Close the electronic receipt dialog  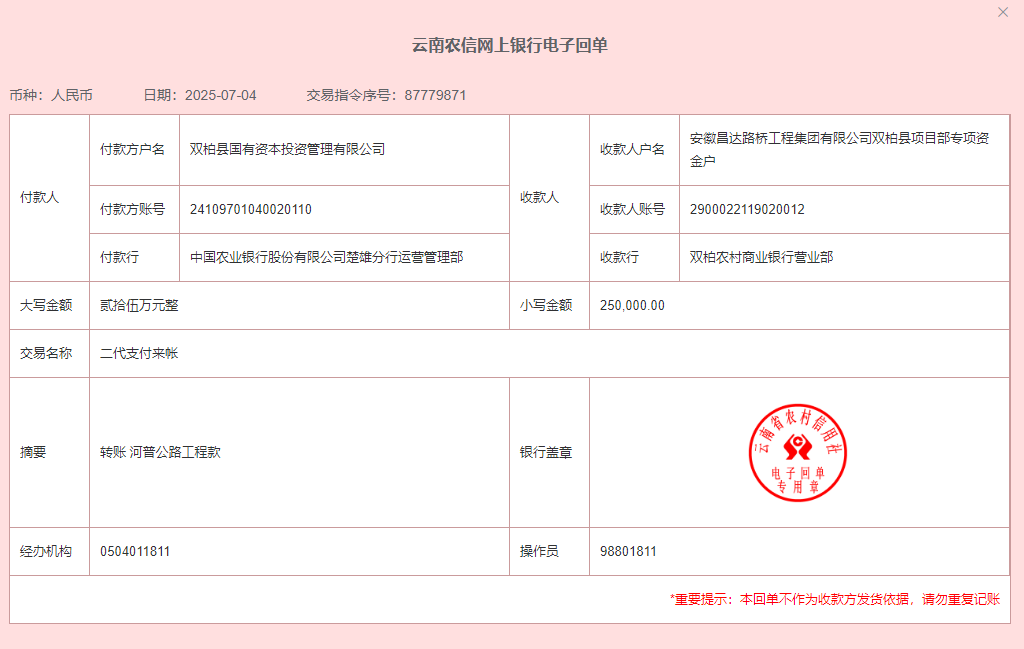click(1003, 12)
